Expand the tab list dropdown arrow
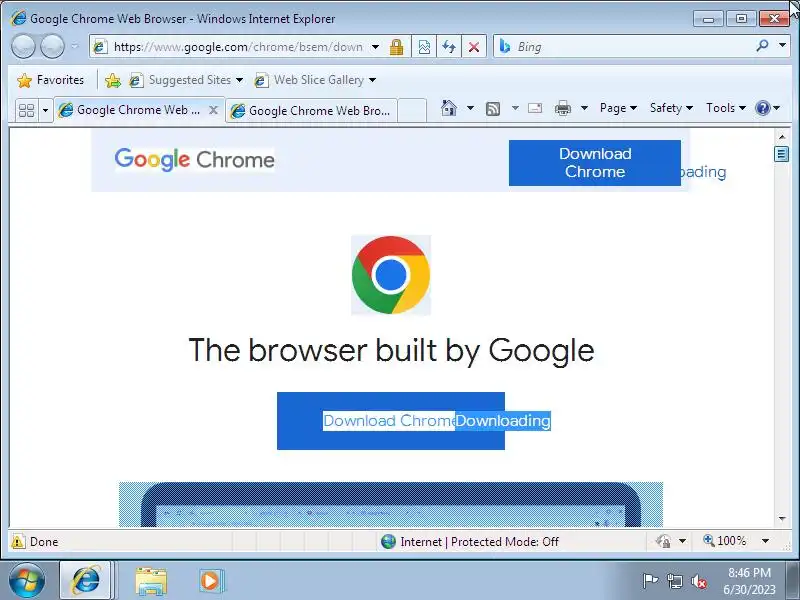800x600 pixels. click(x=45, y=110)
